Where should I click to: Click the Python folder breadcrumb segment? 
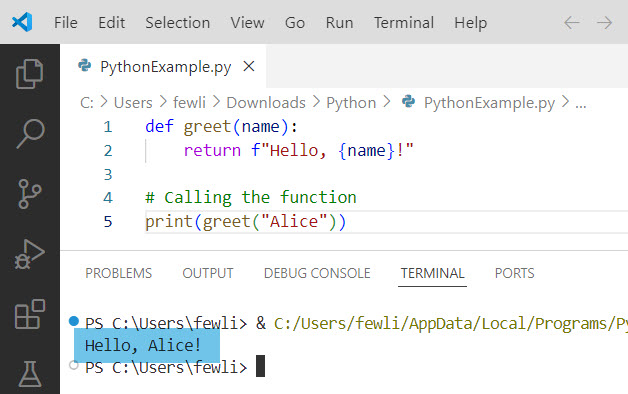point(351,103)
